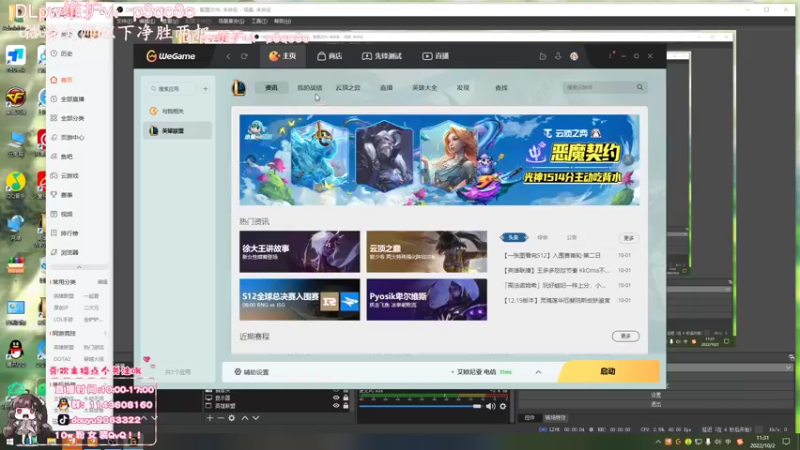This screenshot has height=450, width=800.
Task: Toggle visibility of the 英雄联盟 source in OBS
Action: 336,406
